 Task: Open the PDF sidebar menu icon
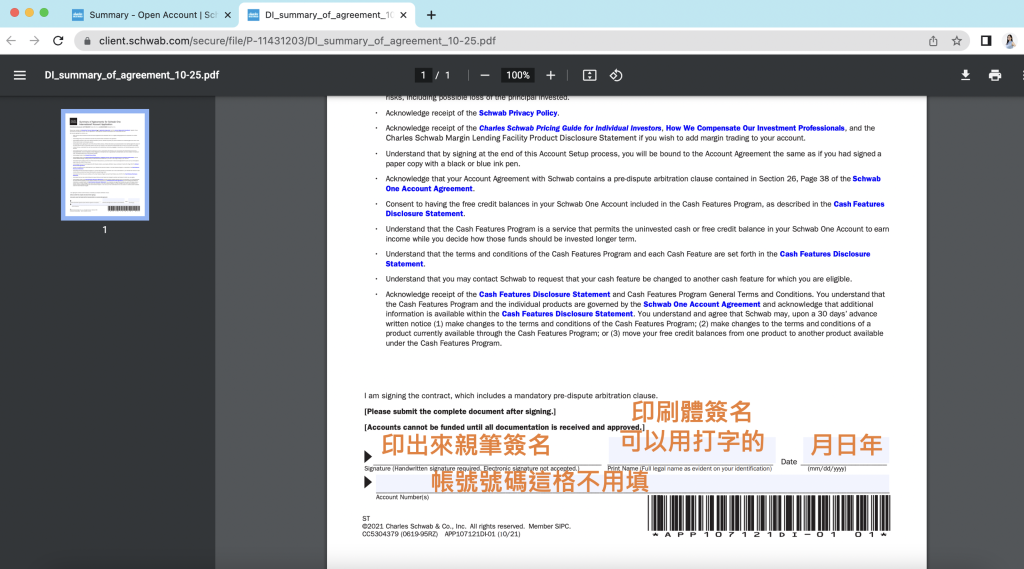tap(20, 75)
